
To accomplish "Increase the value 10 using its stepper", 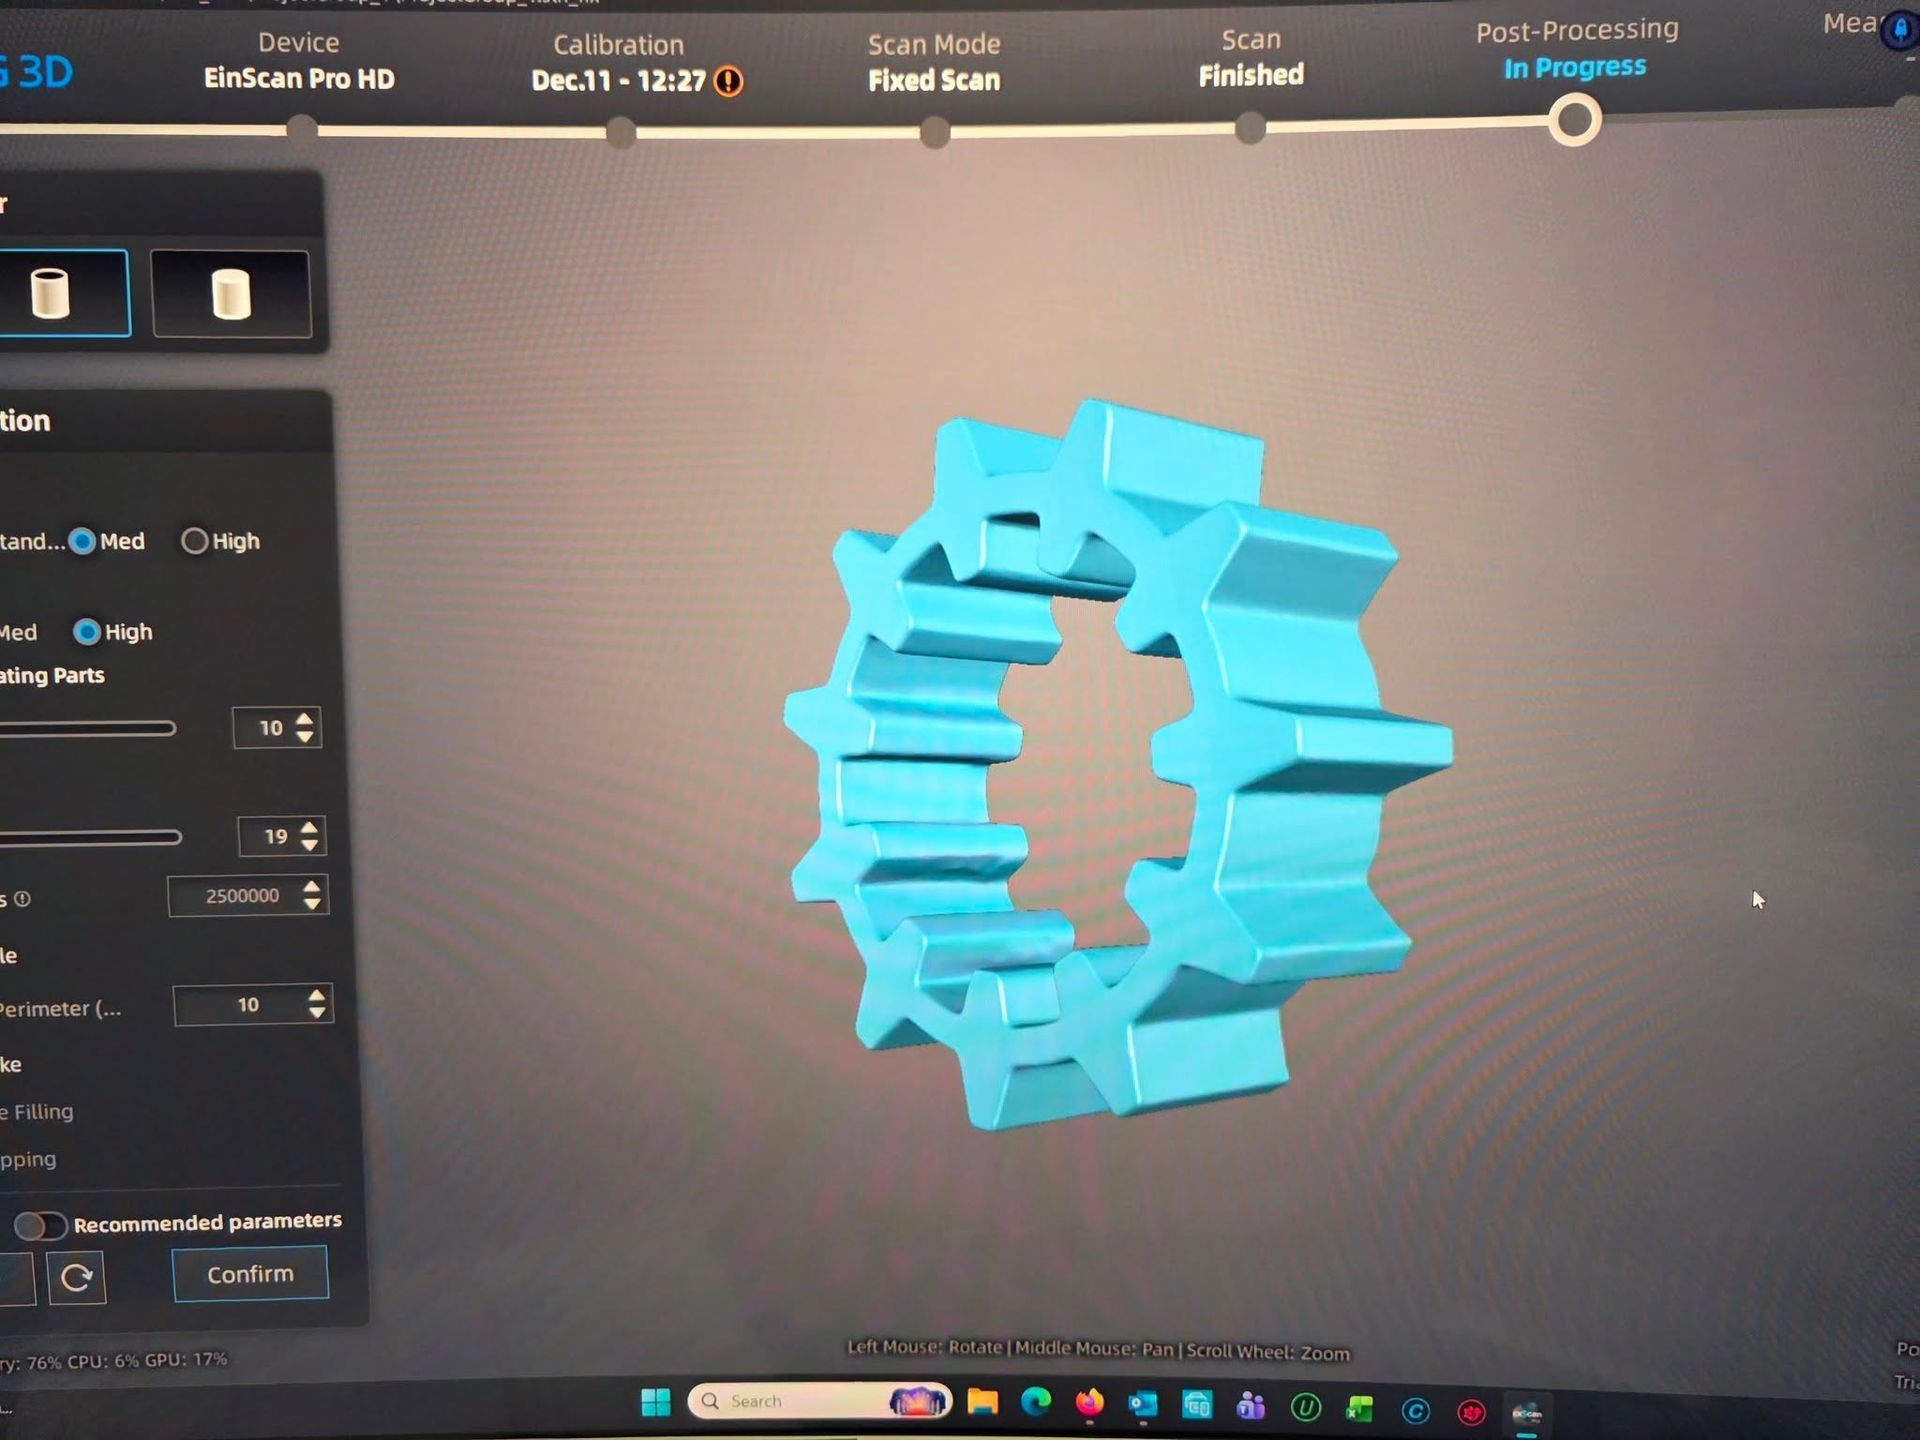I will (303, 720).
